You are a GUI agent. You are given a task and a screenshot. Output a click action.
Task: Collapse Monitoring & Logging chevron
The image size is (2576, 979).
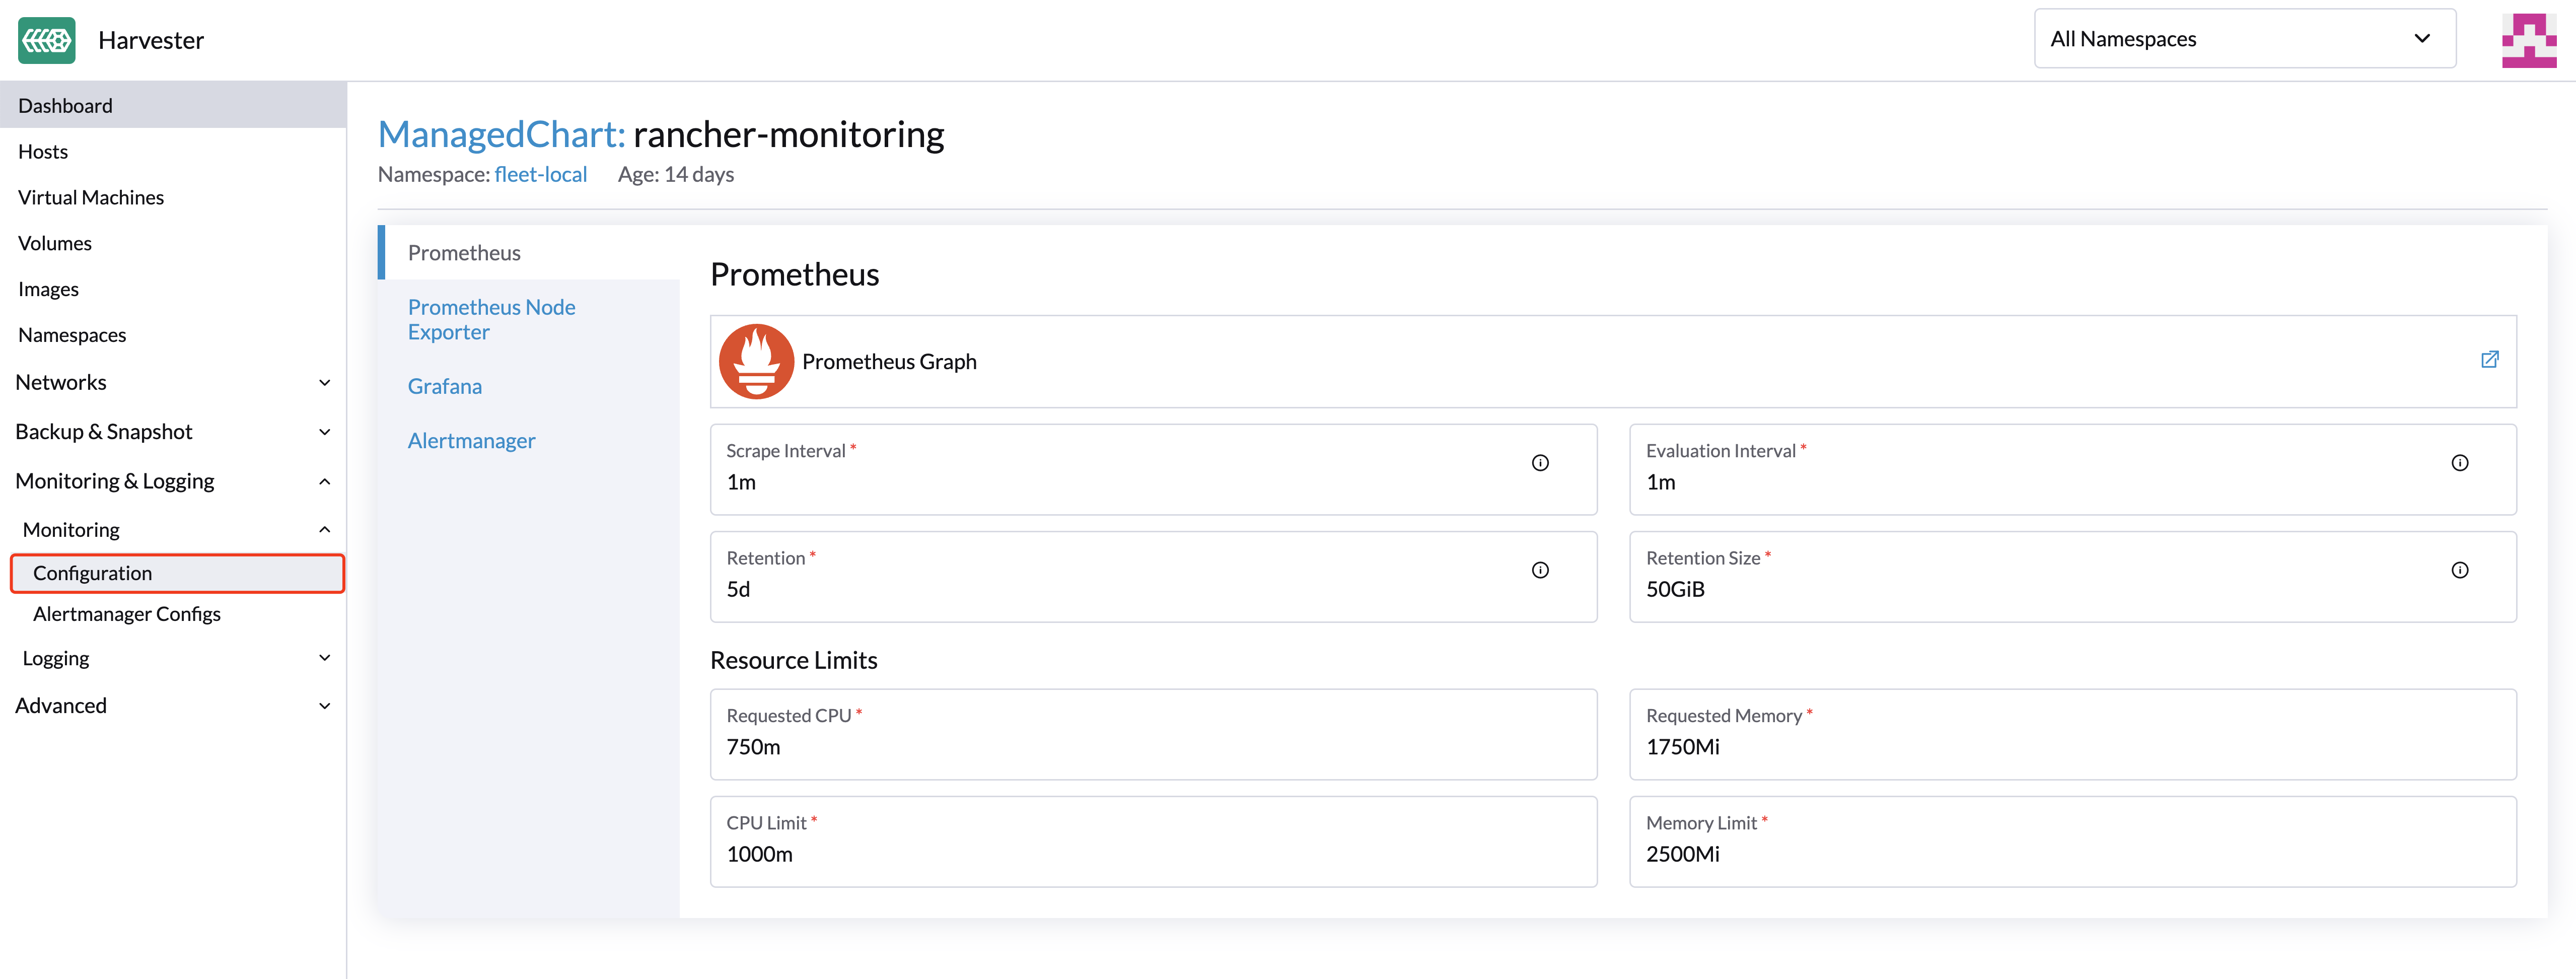[x=324, y=482]
